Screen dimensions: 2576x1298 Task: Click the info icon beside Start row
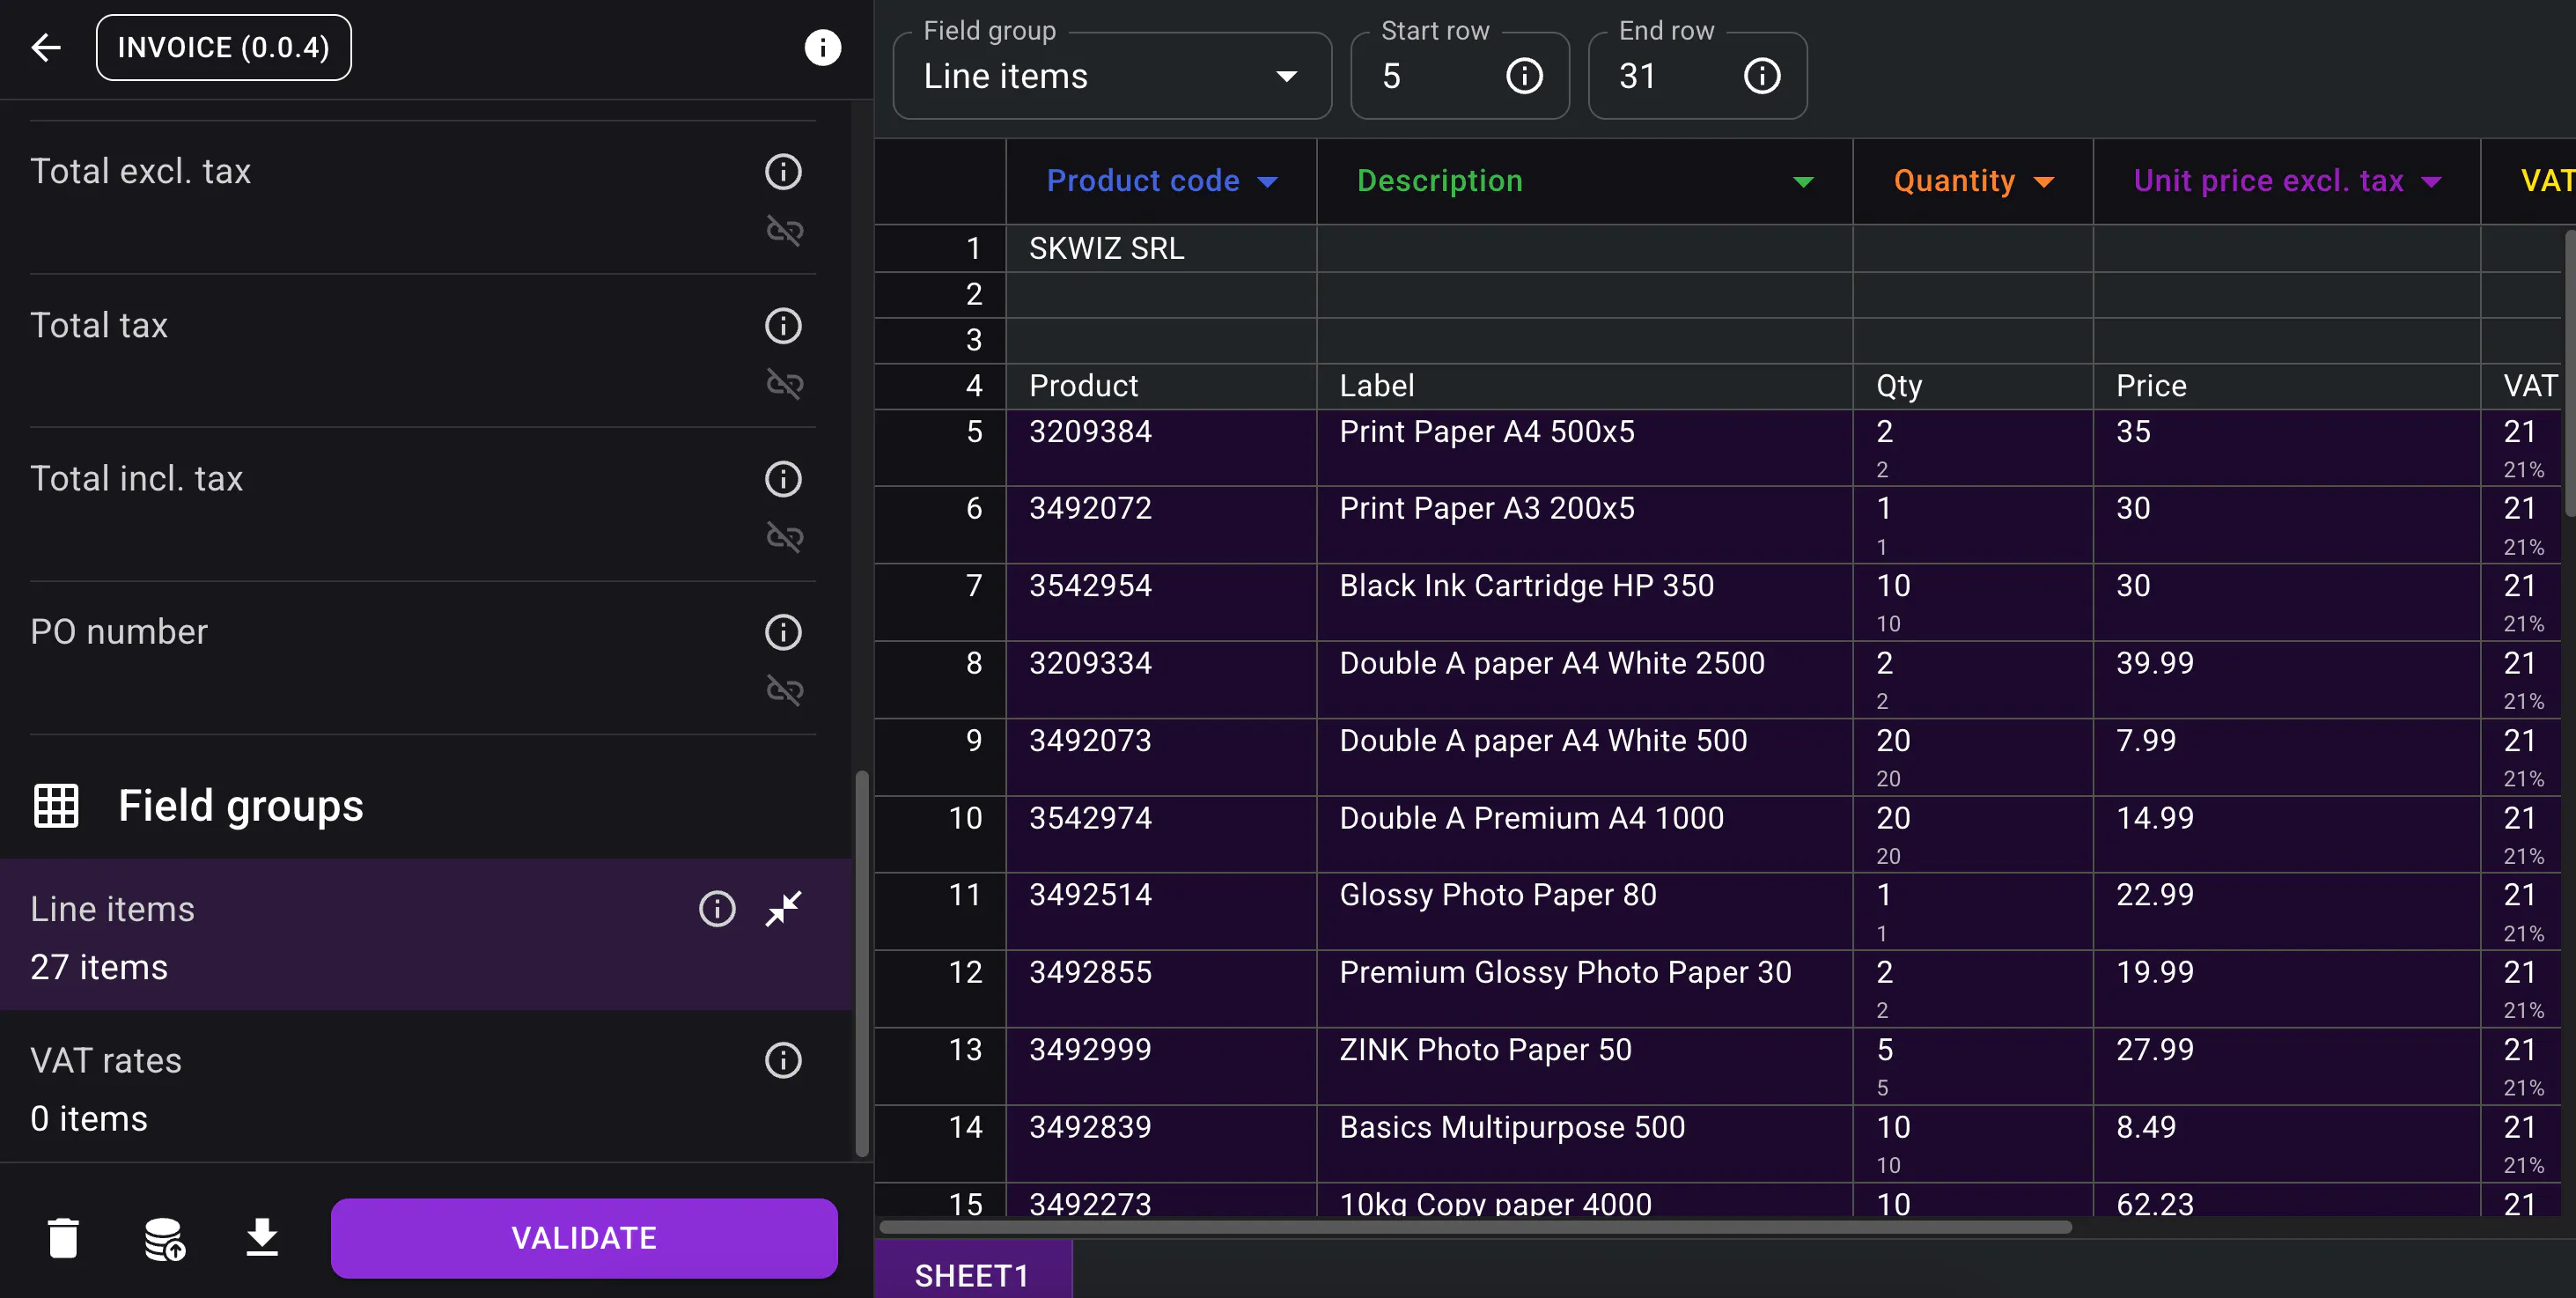pyautogui.click(x=1524, y=75)
